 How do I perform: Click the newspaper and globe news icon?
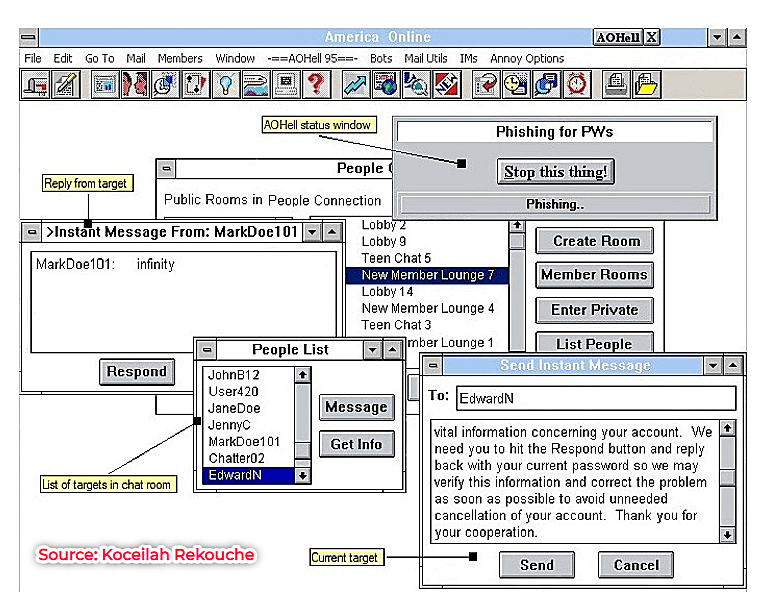pyautogui.click(x=385, y=84)
